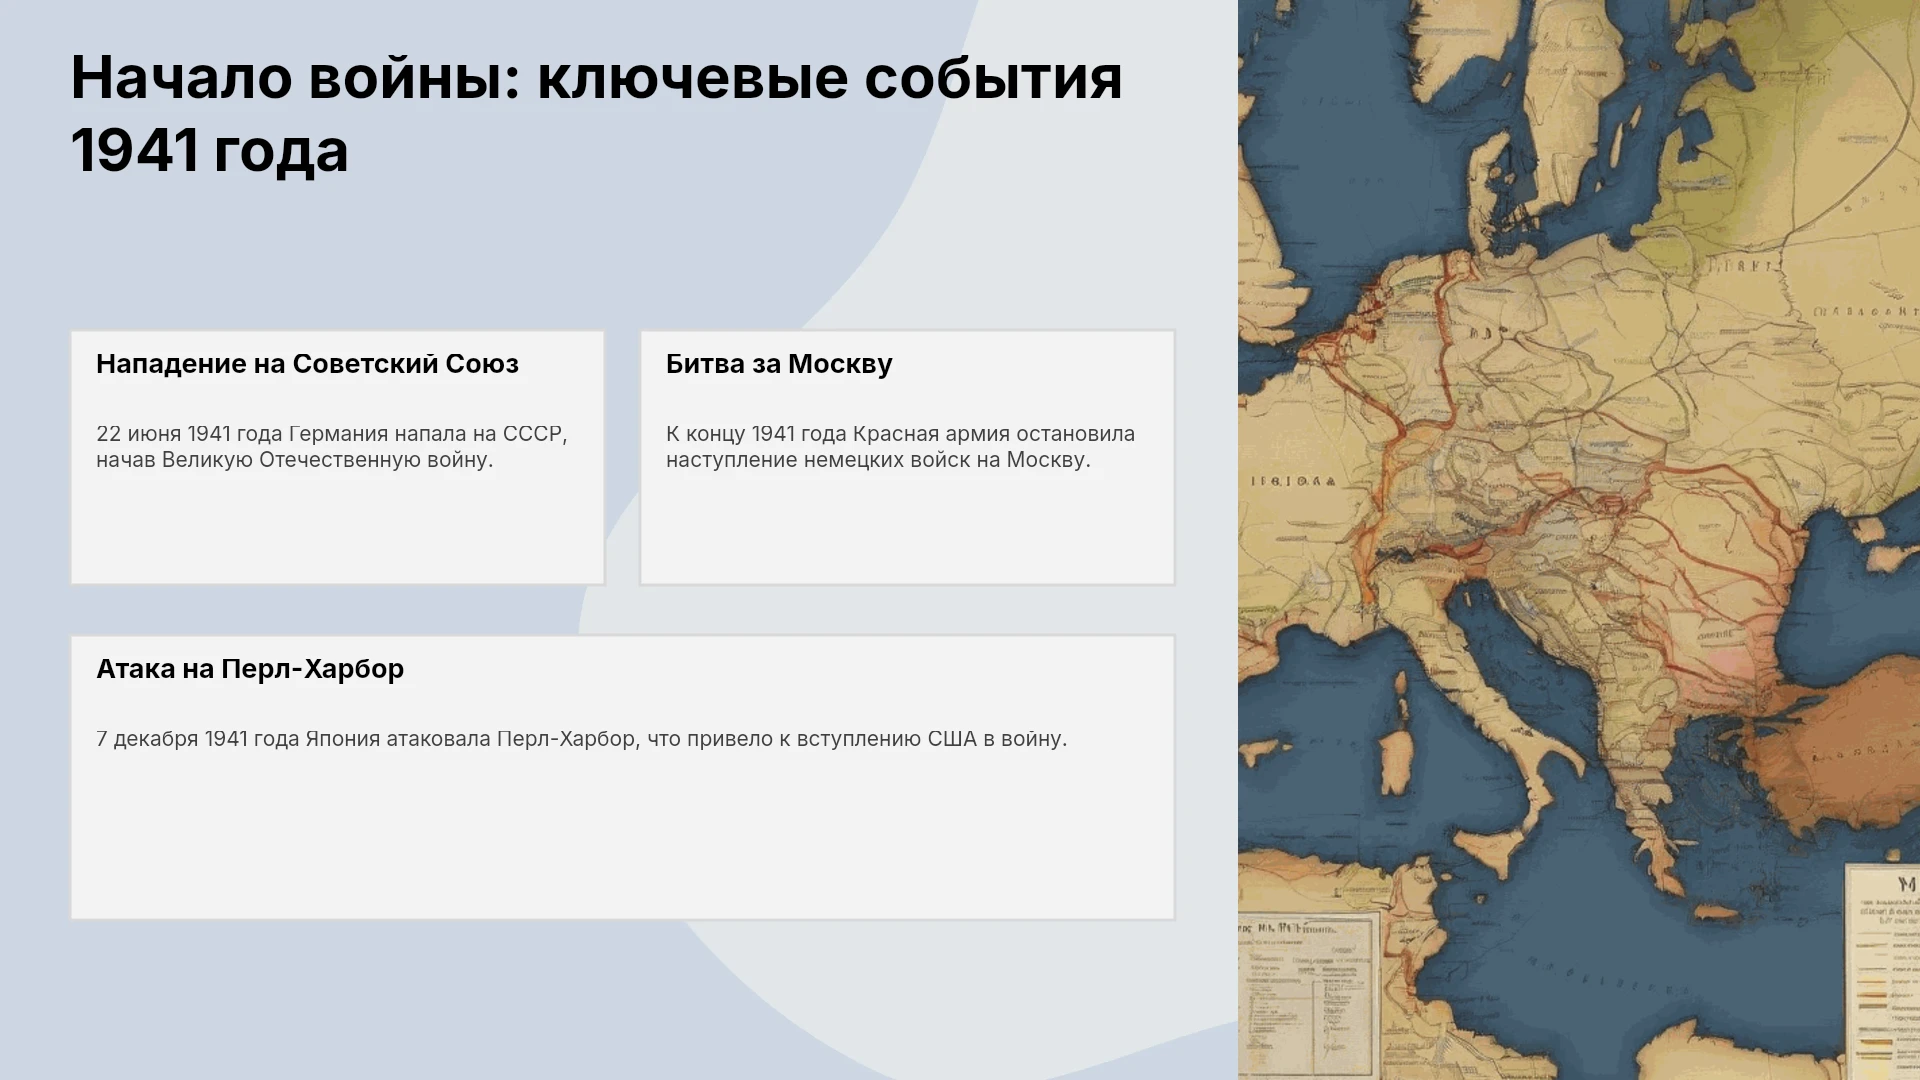Viewport: 1920px width, 1080px height.
Task: Click the Europe map image
Action: pyautogui.click(x=1579, y=540)
